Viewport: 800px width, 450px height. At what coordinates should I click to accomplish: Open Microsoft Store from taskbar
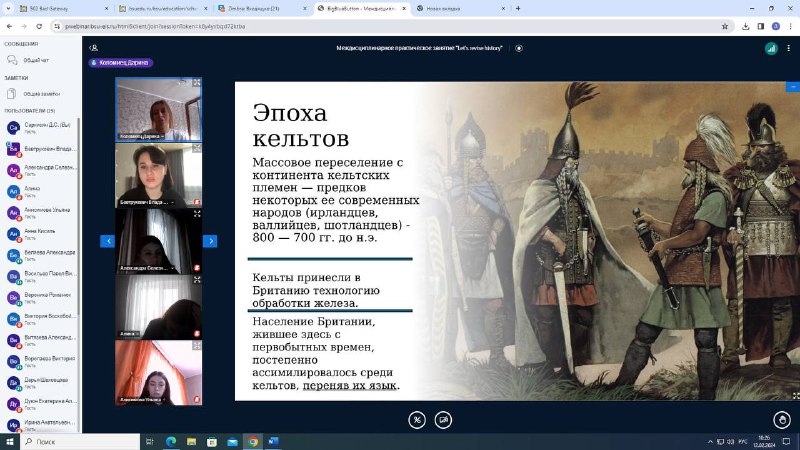tap(212, 441)
